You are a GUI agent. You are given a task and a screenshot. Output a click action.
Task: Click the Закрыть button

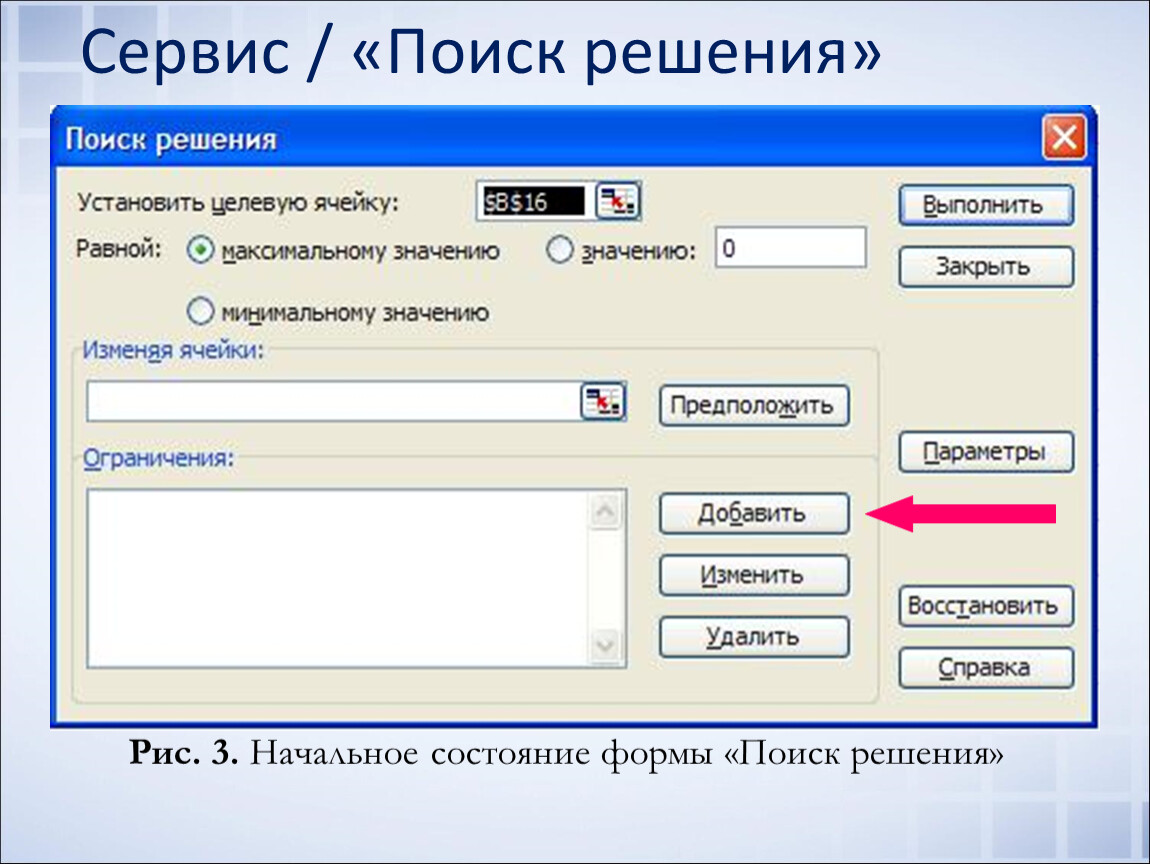(985, 267)
